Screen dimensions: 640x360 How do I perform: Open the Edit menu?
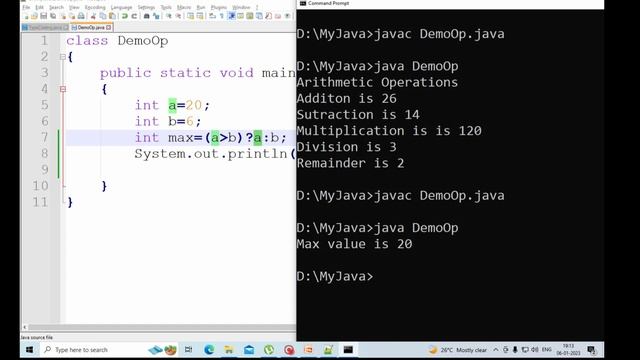point(39,7)
